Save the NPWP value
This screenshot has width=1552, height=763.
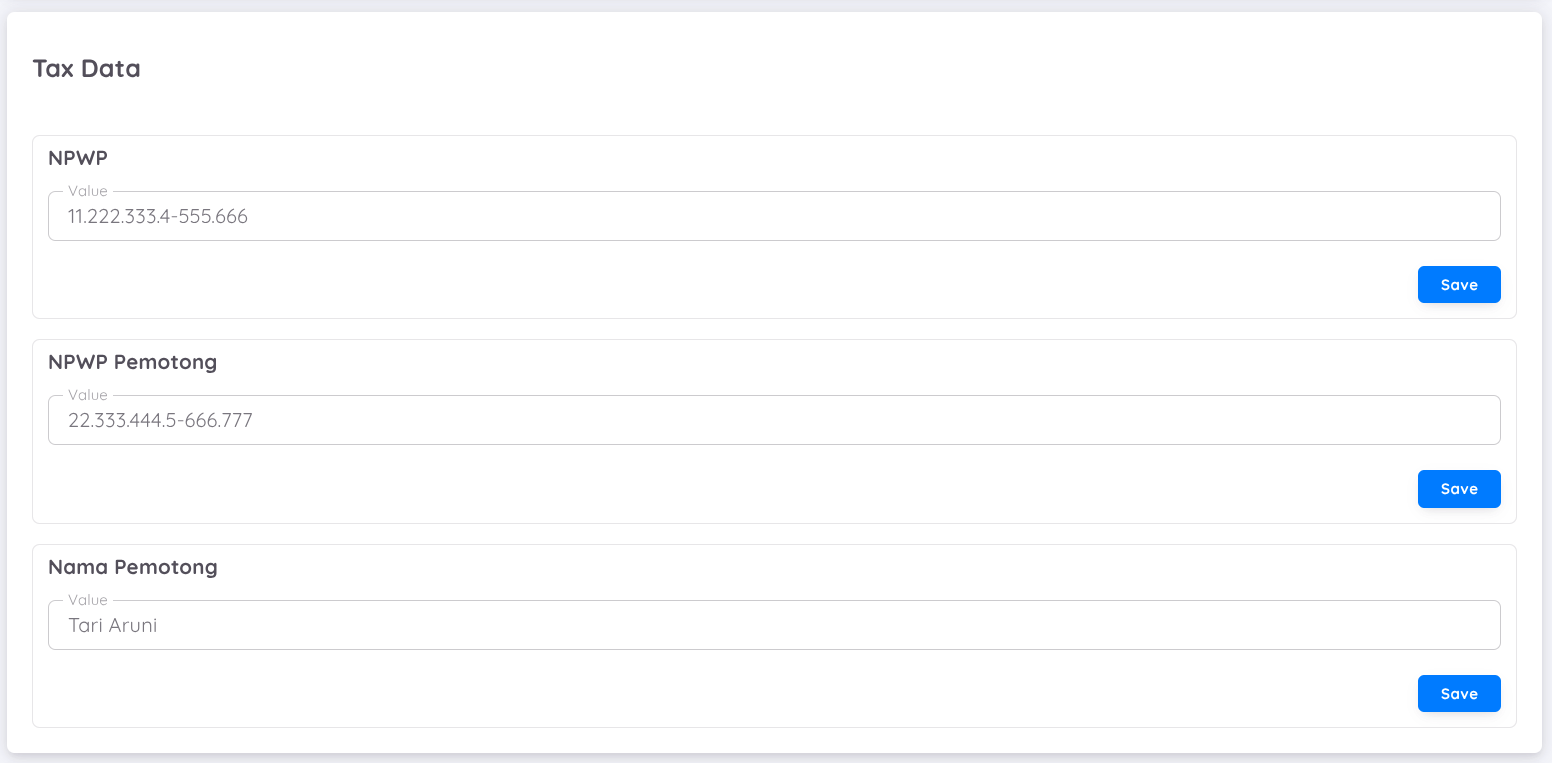coord(1459,285)
